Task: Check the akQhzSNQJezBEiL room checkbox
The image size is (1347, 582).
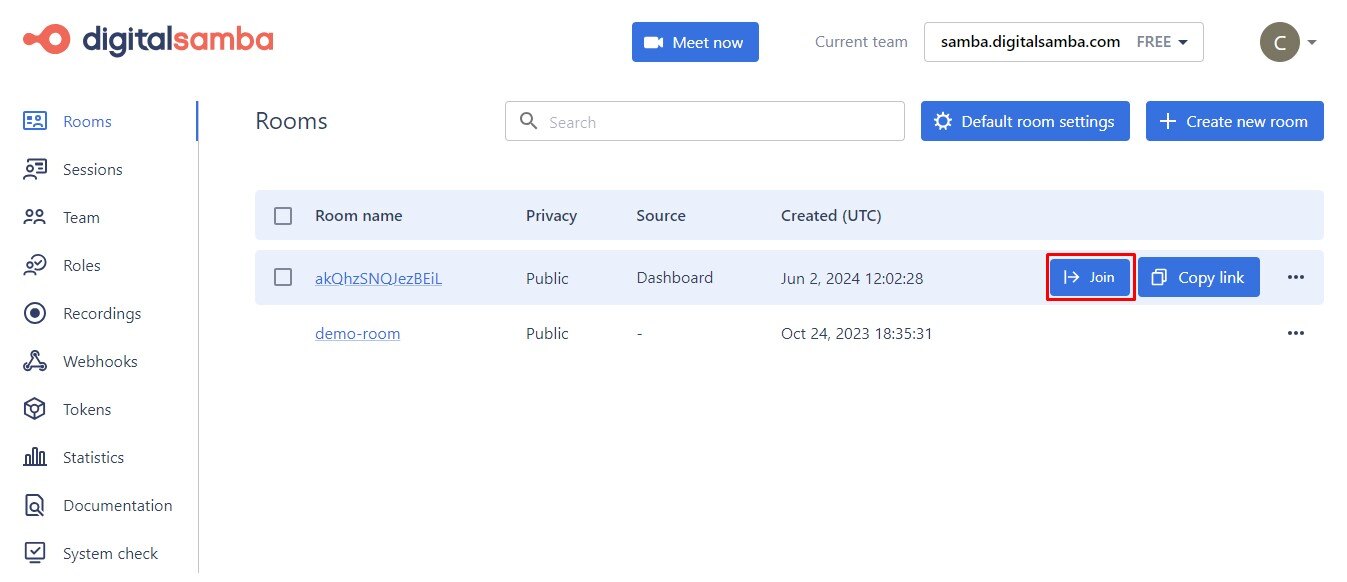Action: tap(283, 277)
